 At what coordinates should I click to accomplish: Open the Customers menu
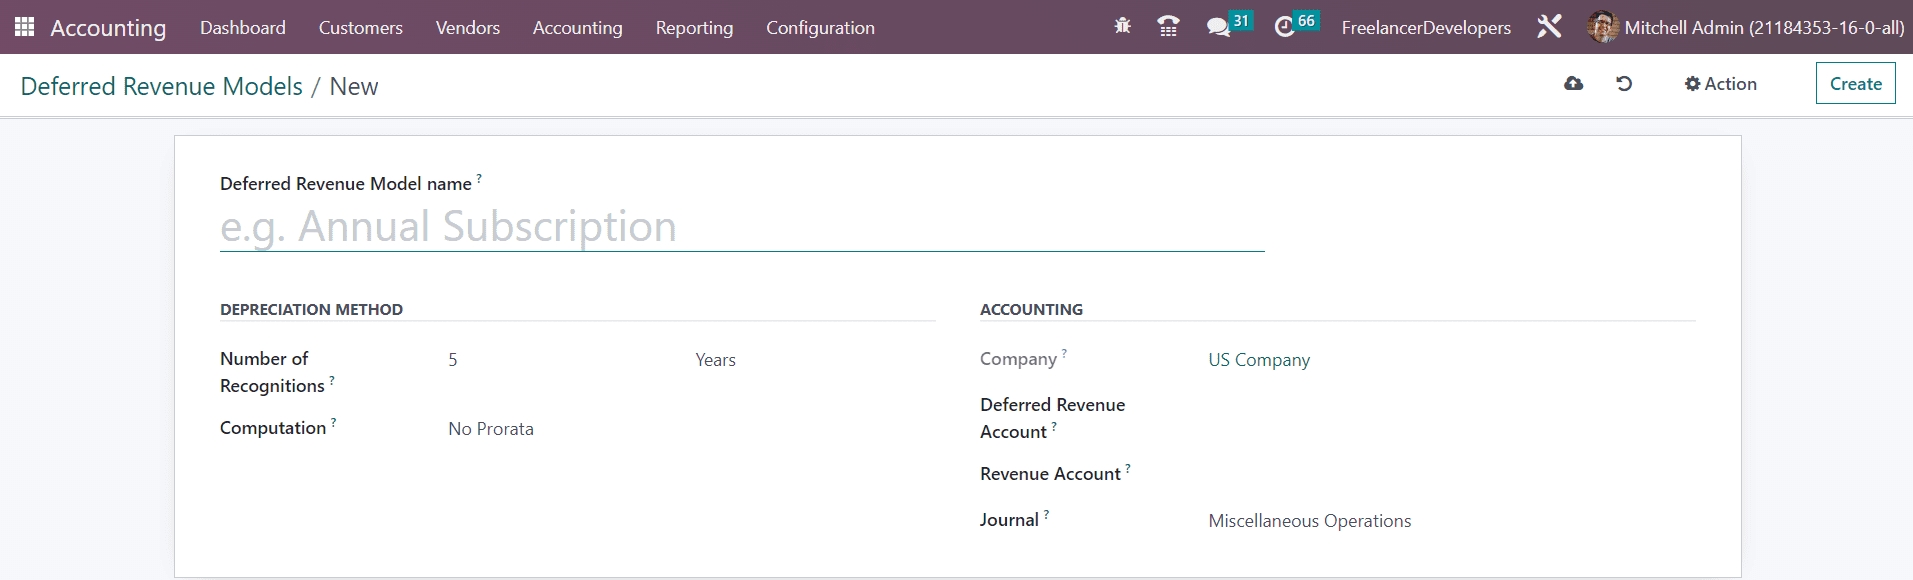tap(360, 28)
